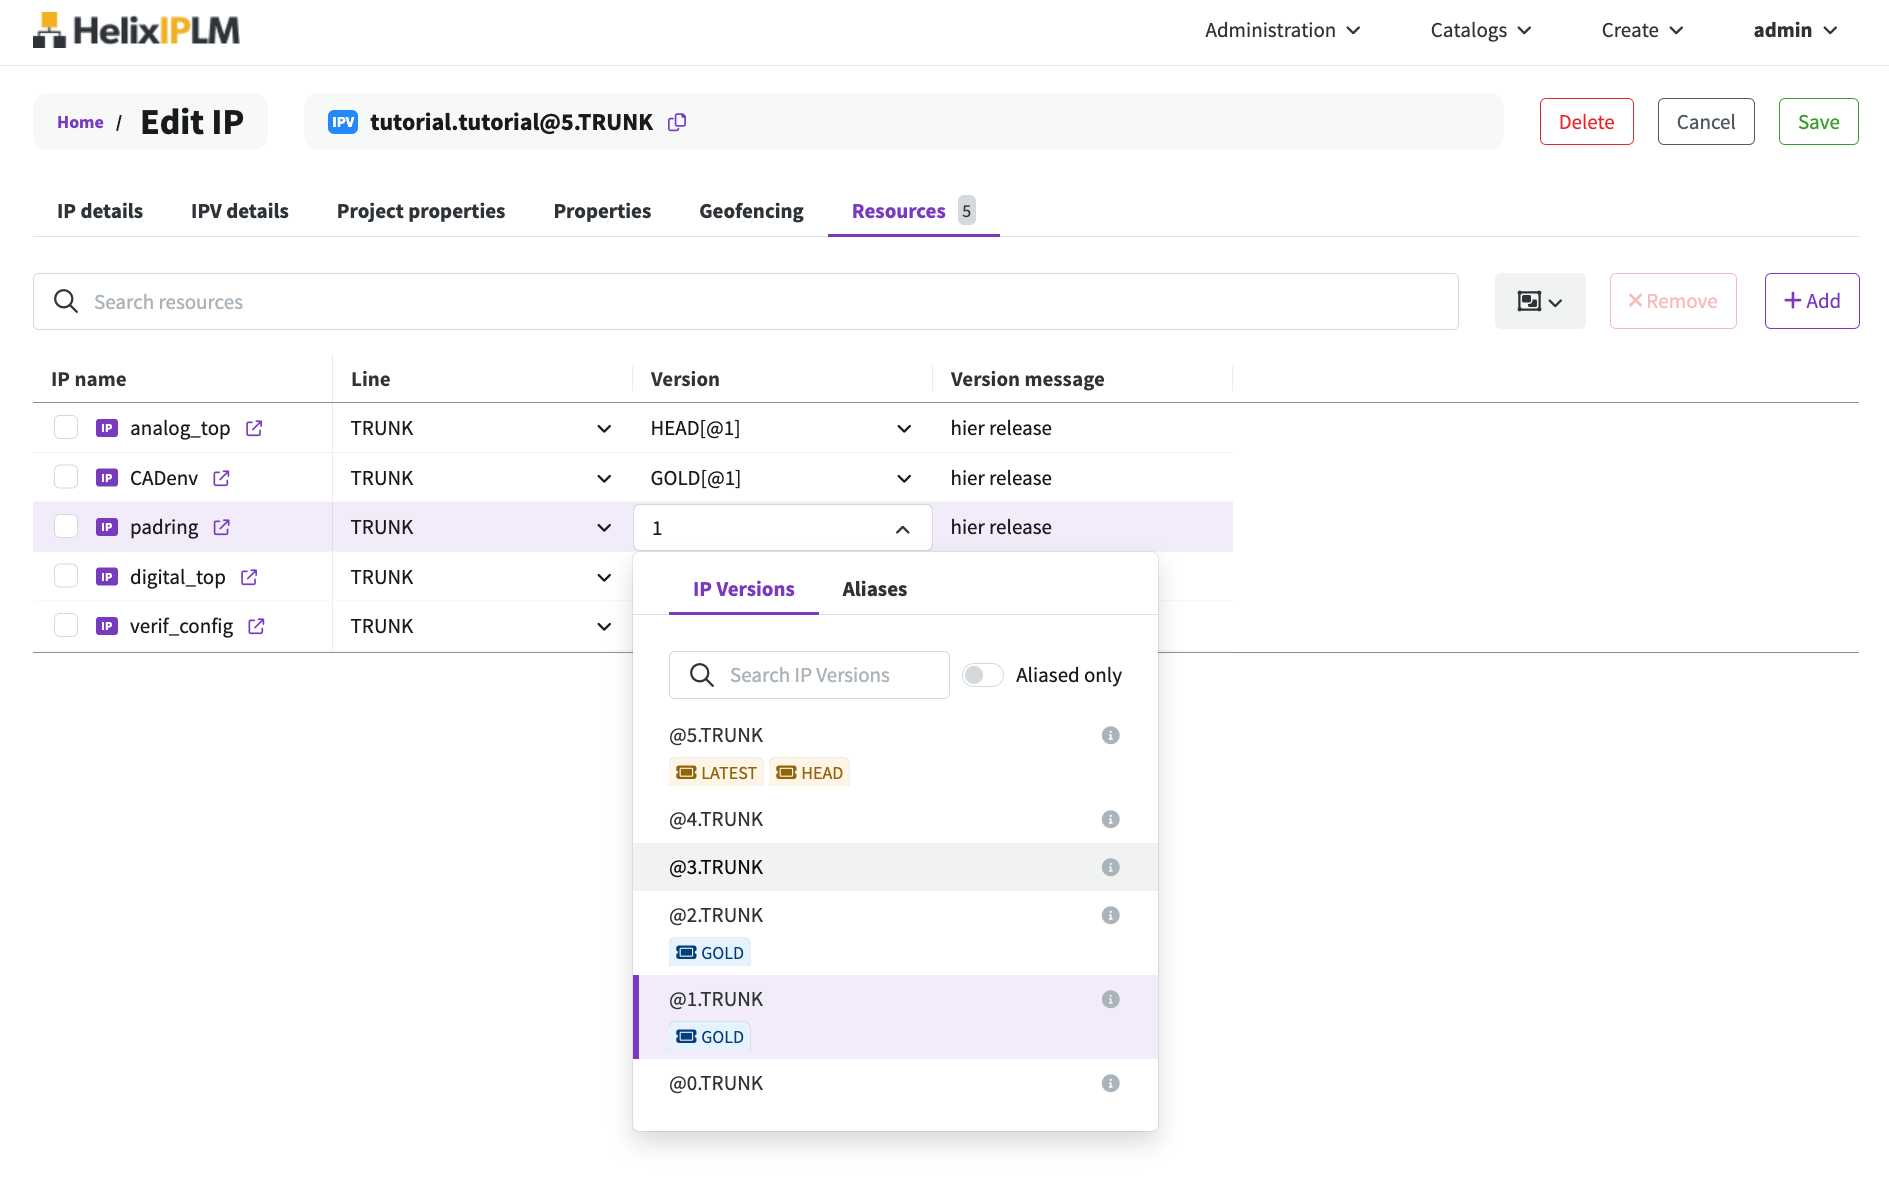Select the digital_top row checkbox
Screen dimensions: 1889x1189
click(x=66, y=576)
